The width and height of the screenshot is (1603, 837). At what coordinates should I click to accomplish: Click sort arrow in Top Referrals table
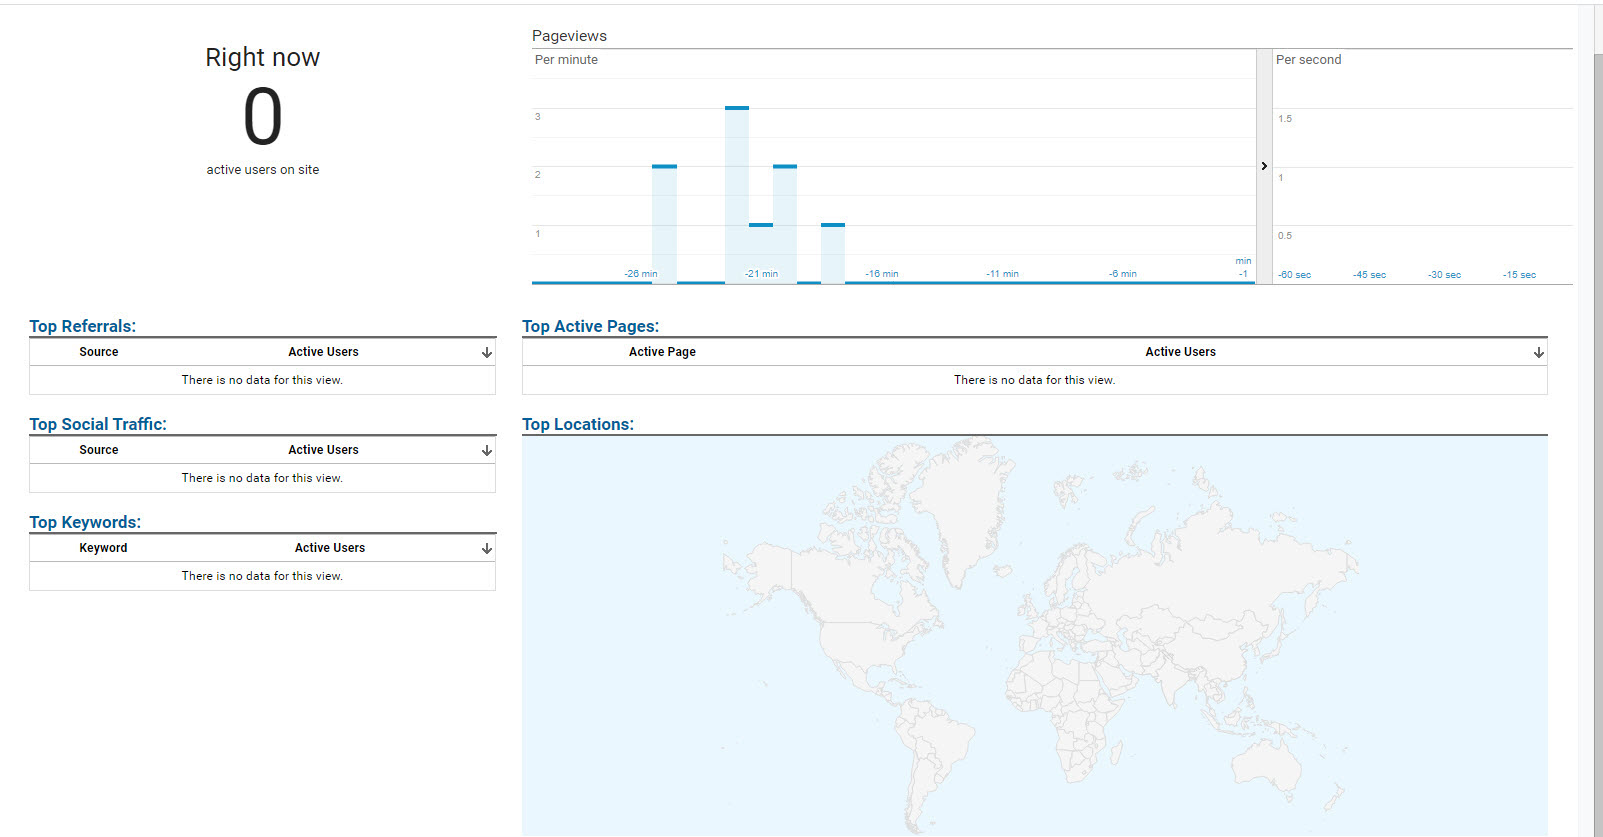[486, 353]
